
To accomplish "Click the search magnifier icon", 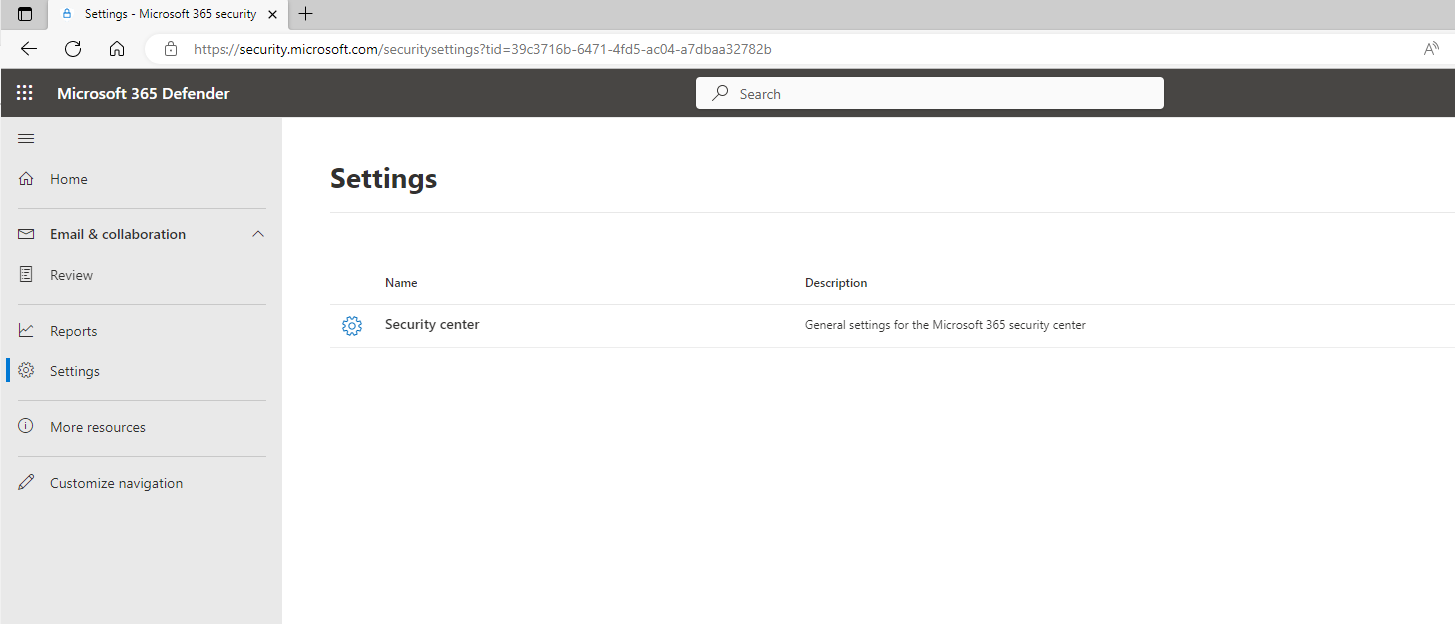I will 720,94.
